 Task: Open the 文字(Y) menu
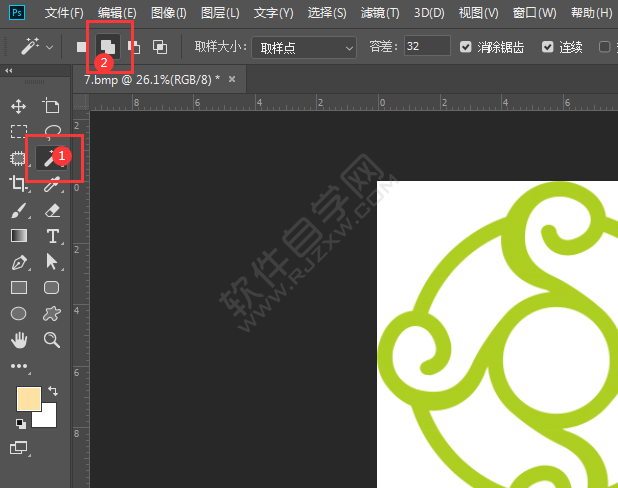pos(274,13)
